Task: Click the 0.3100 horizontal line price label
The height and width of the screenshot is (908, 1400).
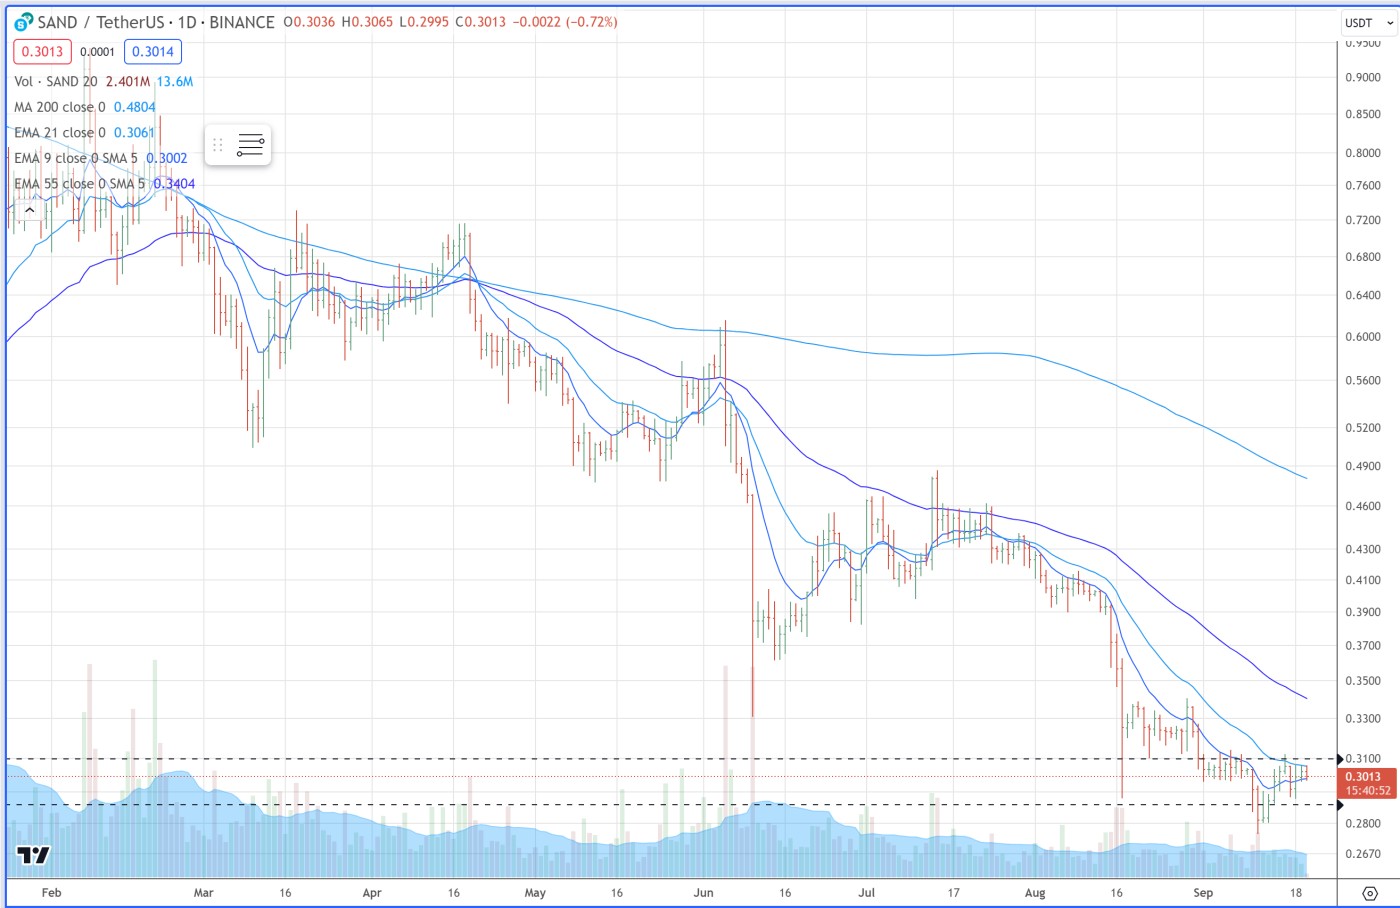Action: tap(1364, 759)
